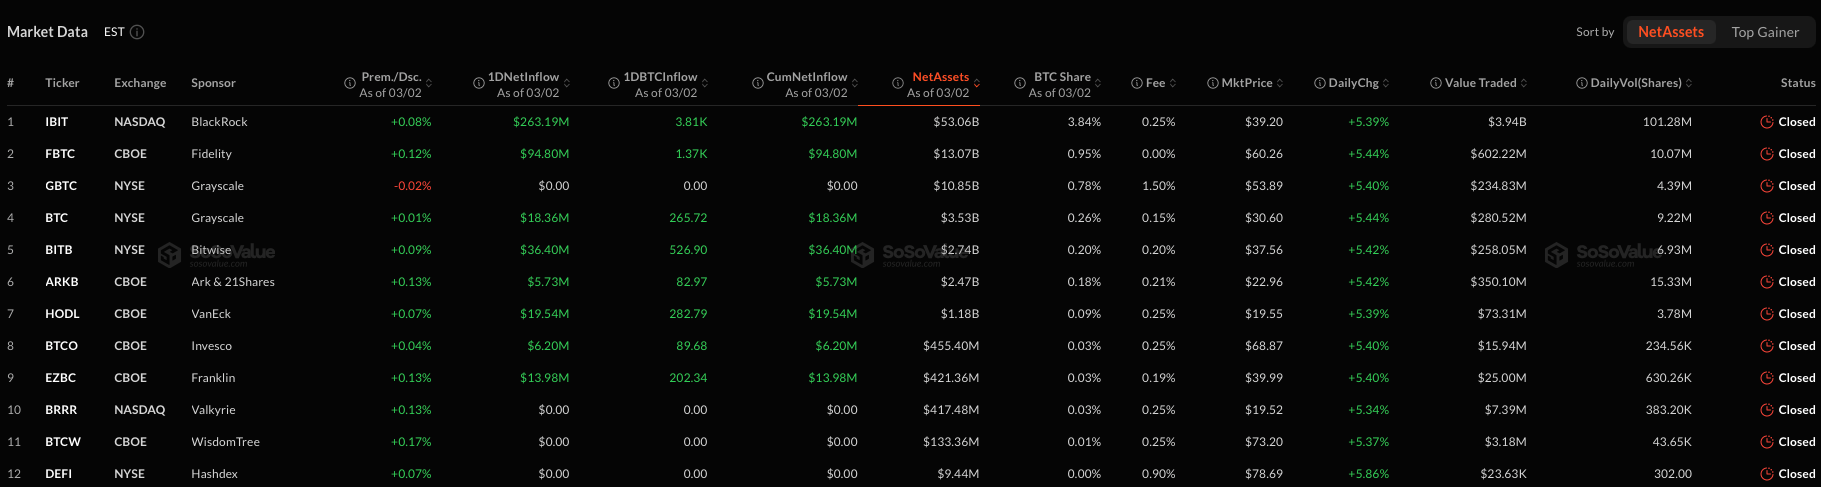
Task: Sort by Value Traded arrows
Action: 1524,83
